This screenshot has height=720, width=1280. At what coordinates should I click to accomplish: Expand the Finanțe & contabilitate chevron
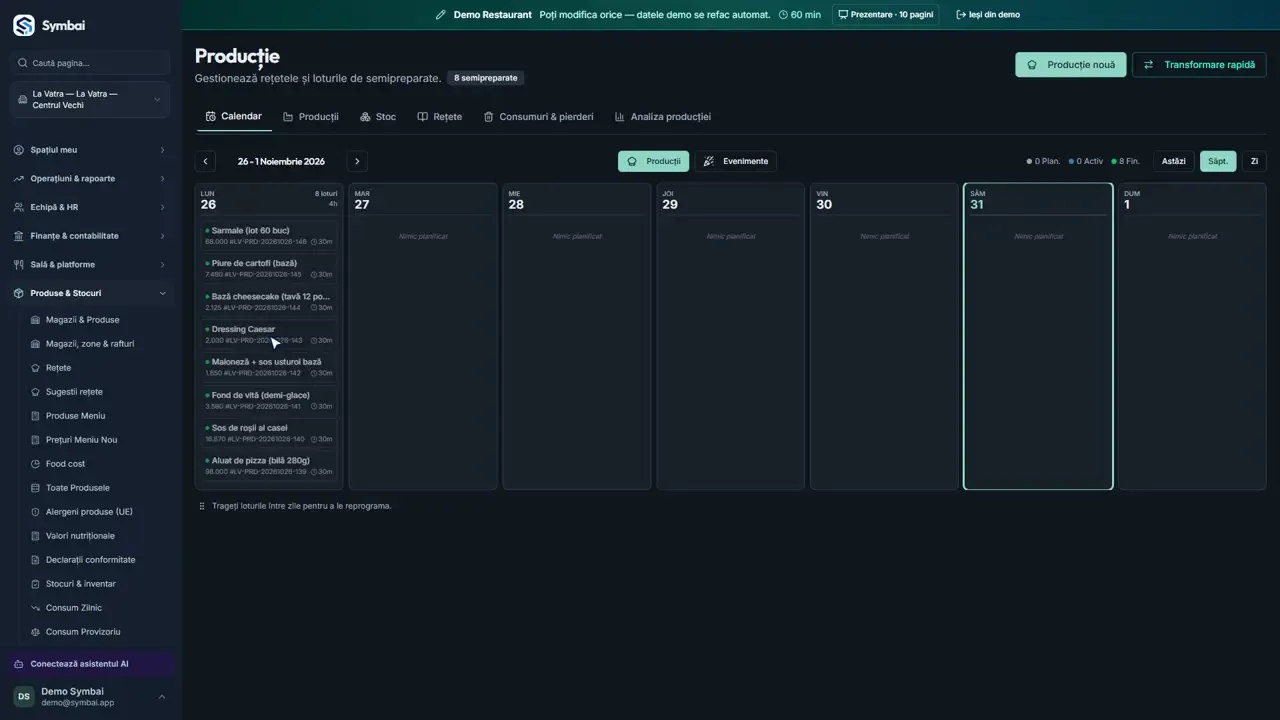[162, 236]
